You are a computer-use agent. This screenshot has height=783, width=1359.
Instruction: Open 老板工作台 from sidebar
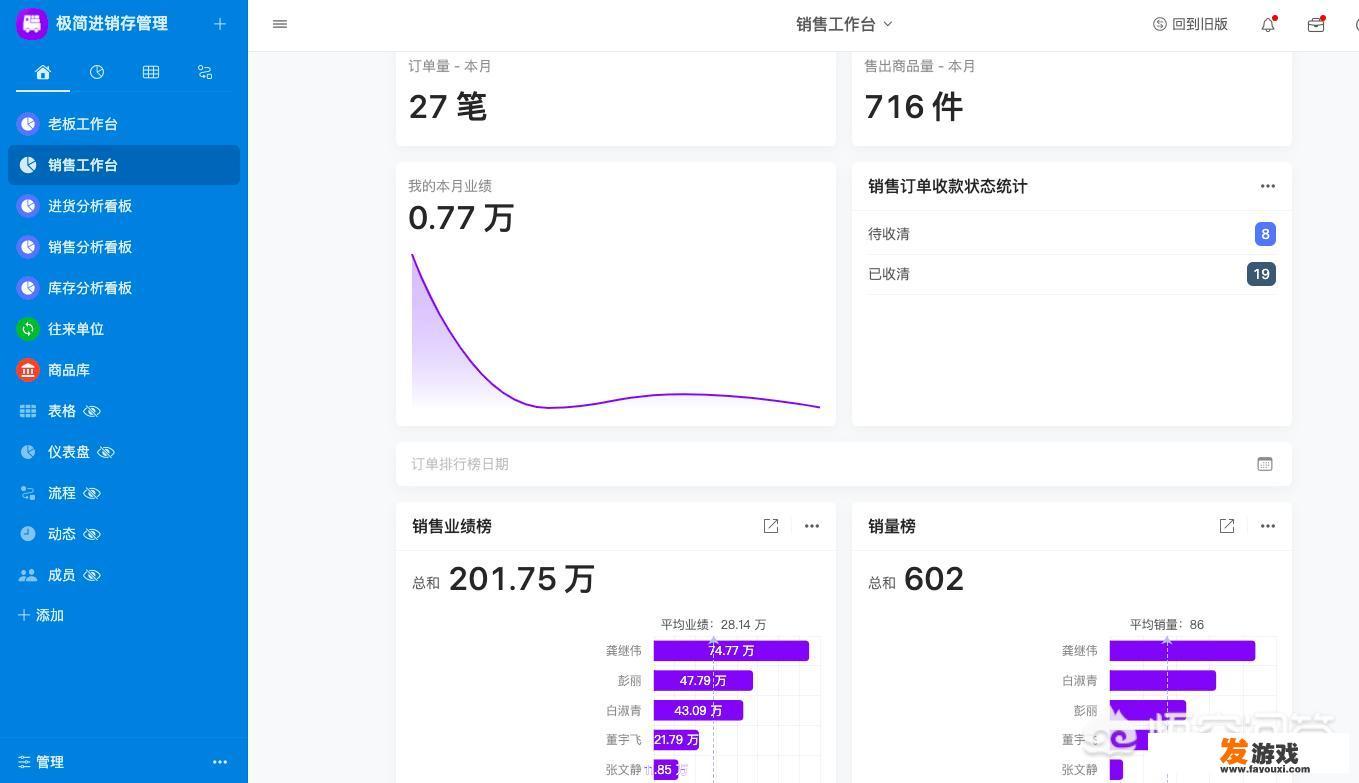124,124
